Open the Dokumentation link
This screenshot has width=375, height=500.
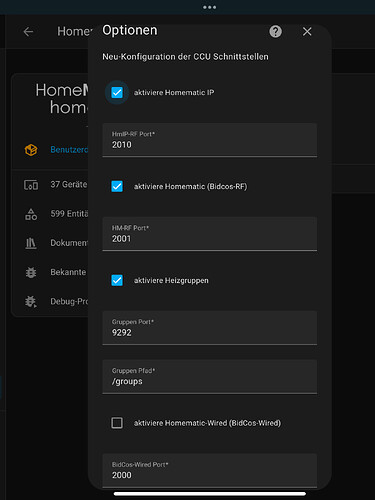[x=69, y=243]
